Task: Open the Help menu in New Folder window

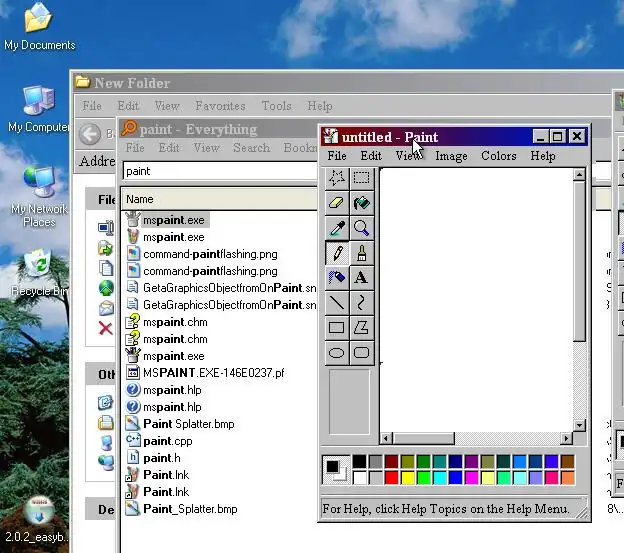Action: (x=320, y=106)
